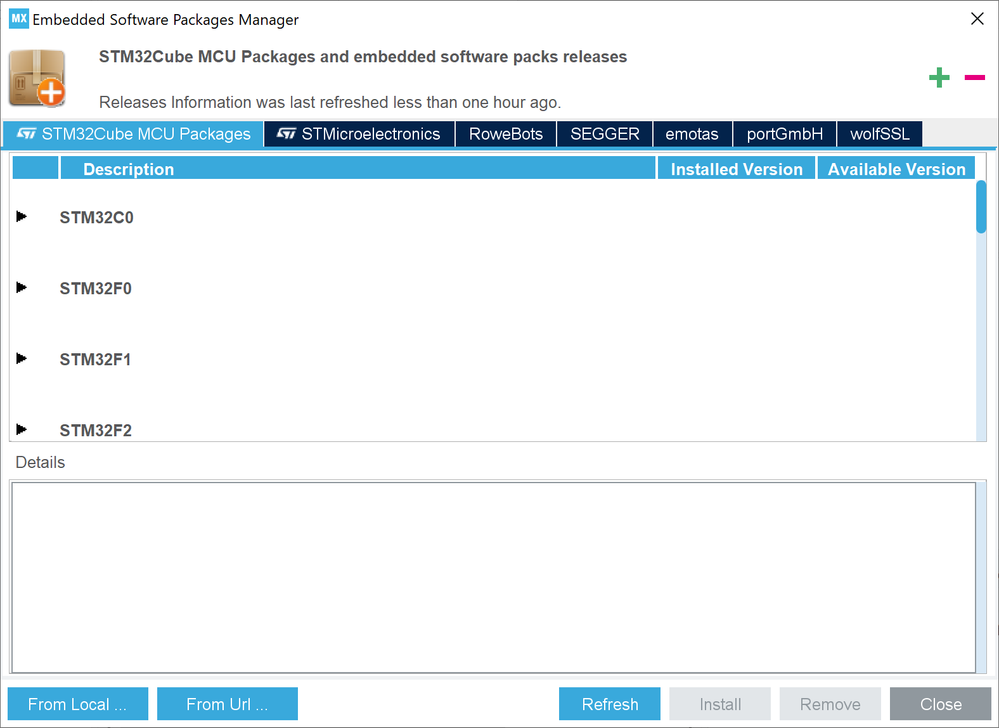Click the pink minus collapse-all icon

(974, 78)
